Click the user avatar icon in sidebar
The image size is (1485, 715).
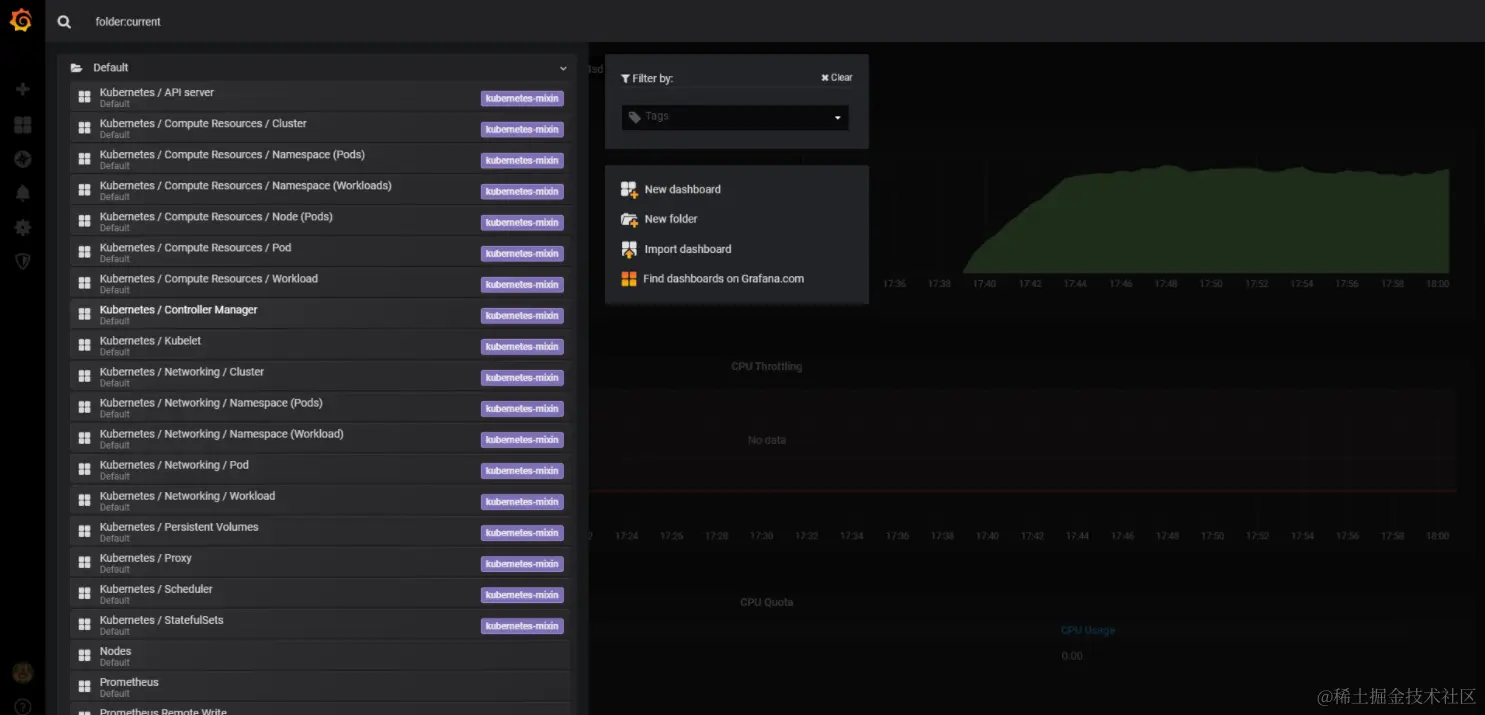click(x=22, y=672)
